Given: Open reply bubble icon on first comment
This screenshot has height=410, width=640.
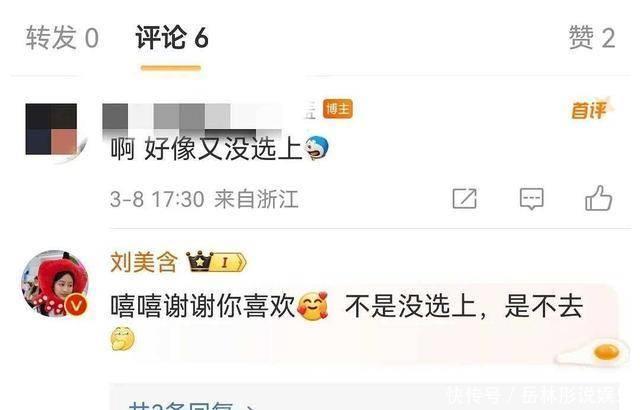Looking at the screenshot, I should point(531,199).
